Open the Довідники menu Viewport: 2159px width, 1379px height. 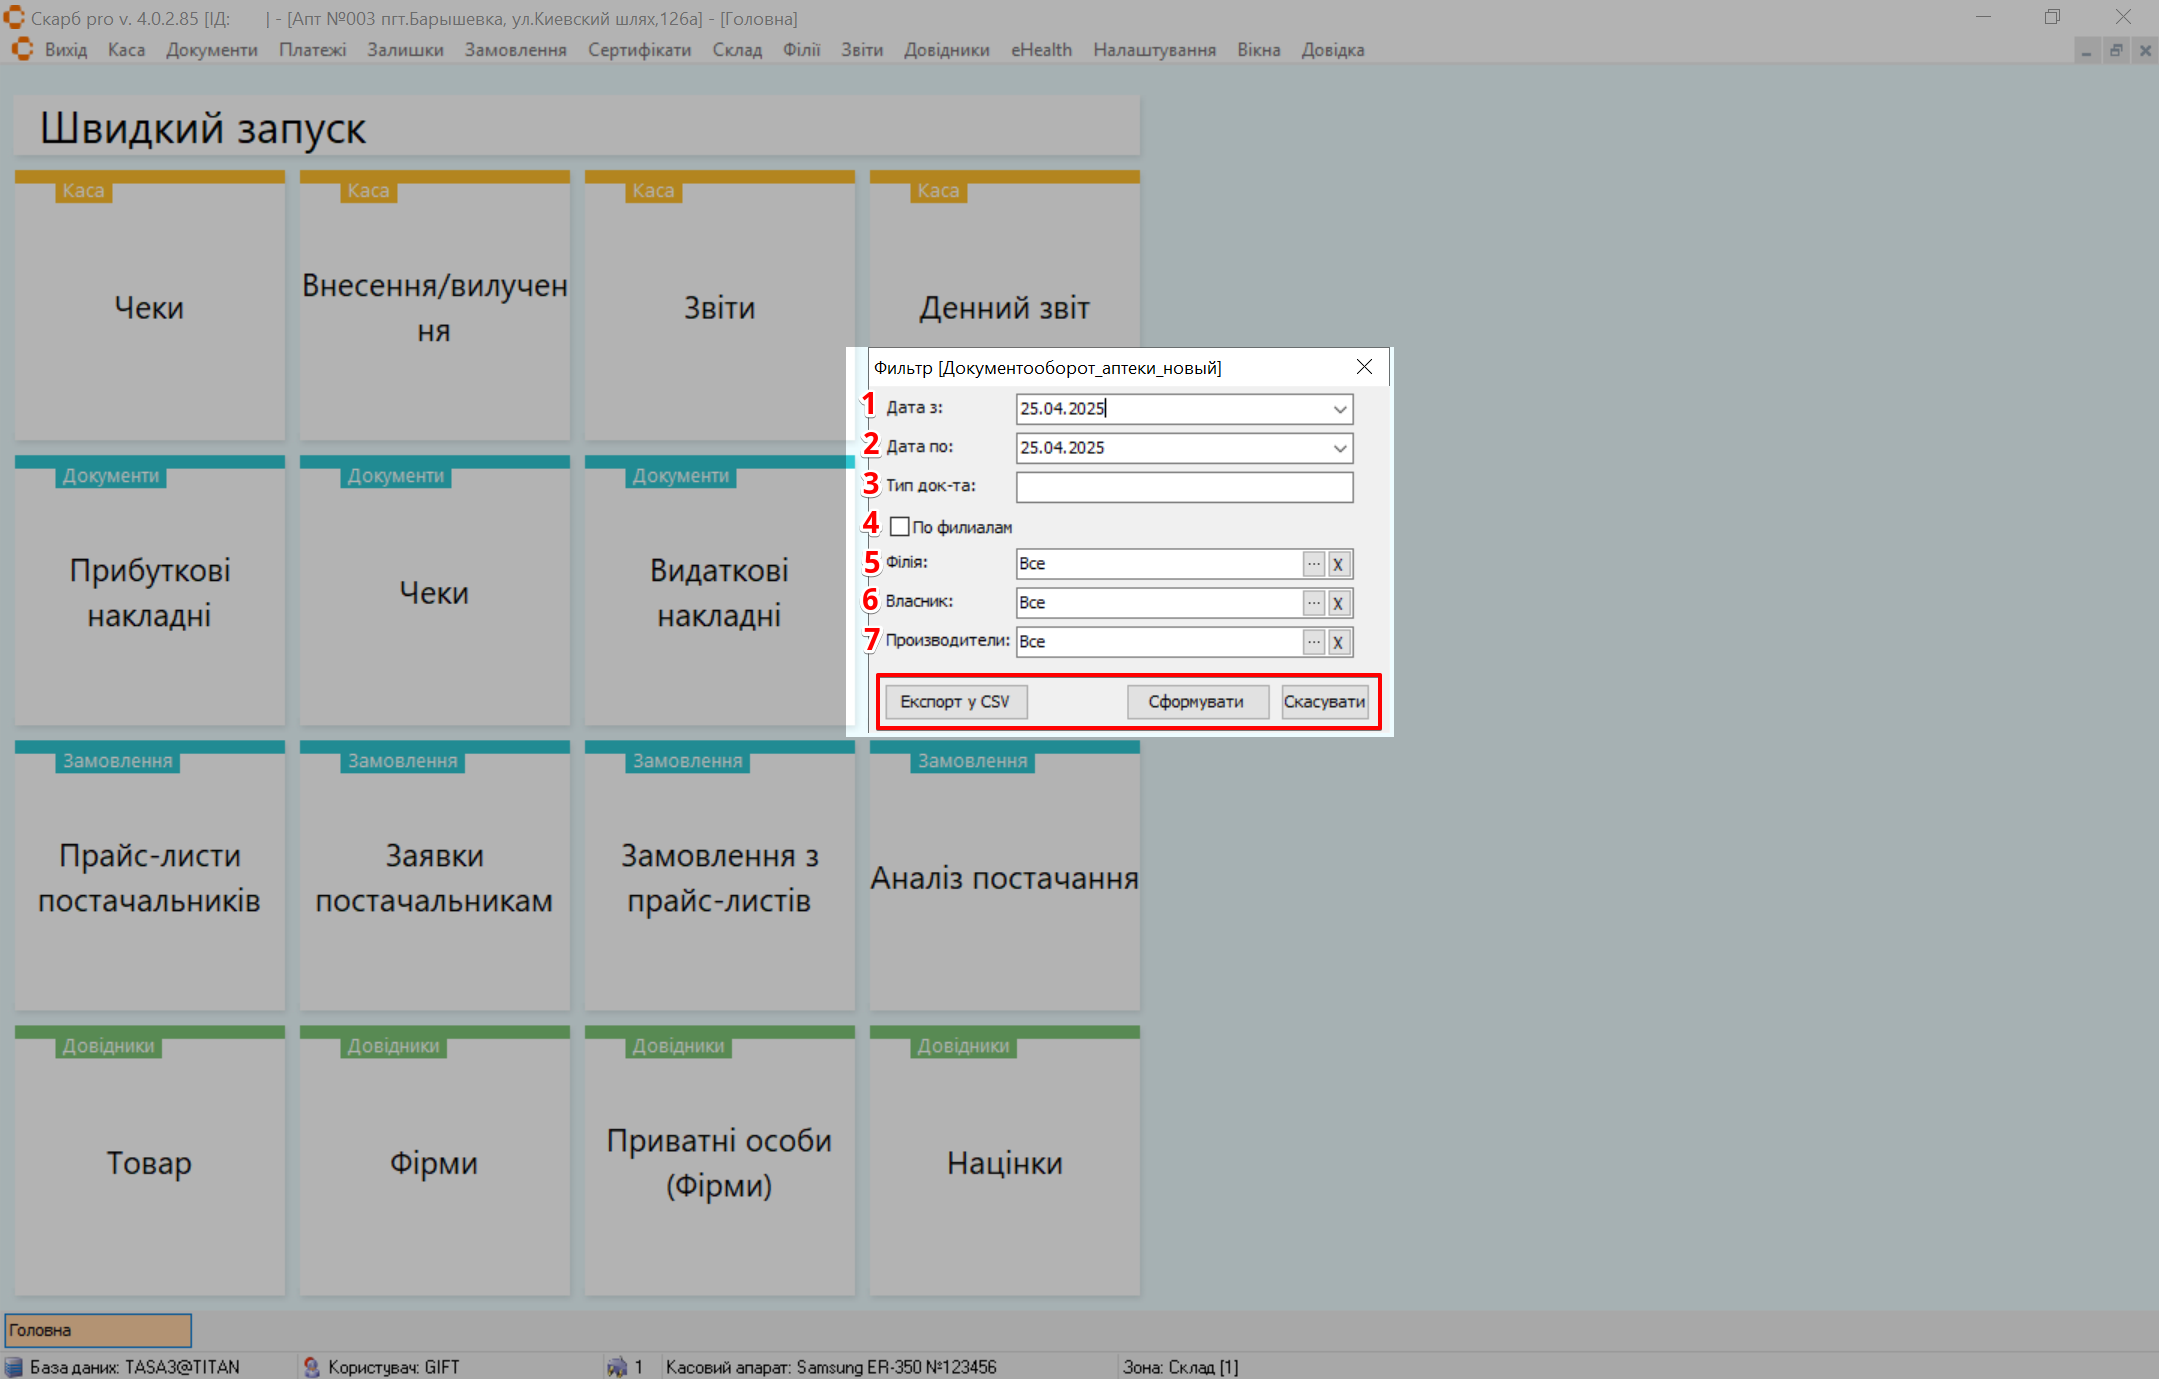click(946, 50)
